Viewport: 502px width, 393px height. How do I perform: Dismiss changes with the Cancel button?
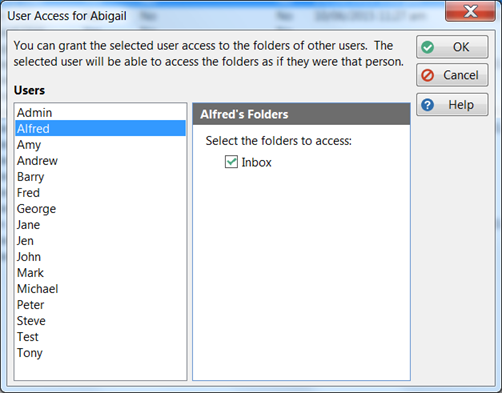pos(452,75)
